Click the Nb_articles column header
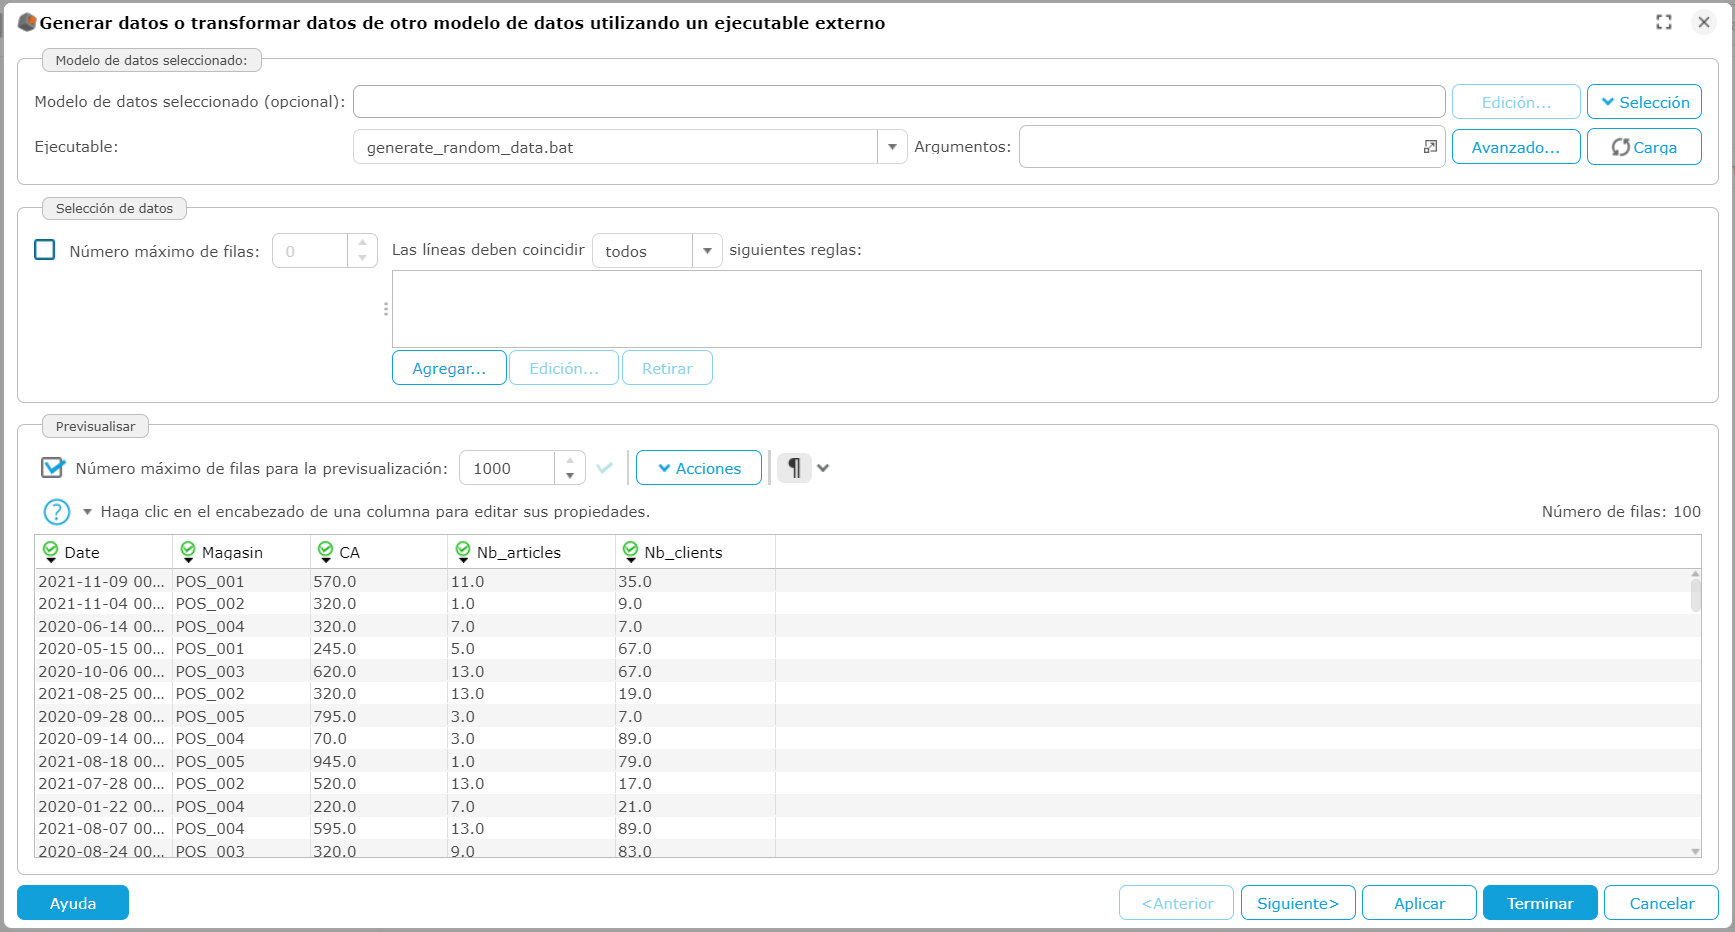This screenshot has width=1735, height=932. (531, 552)
